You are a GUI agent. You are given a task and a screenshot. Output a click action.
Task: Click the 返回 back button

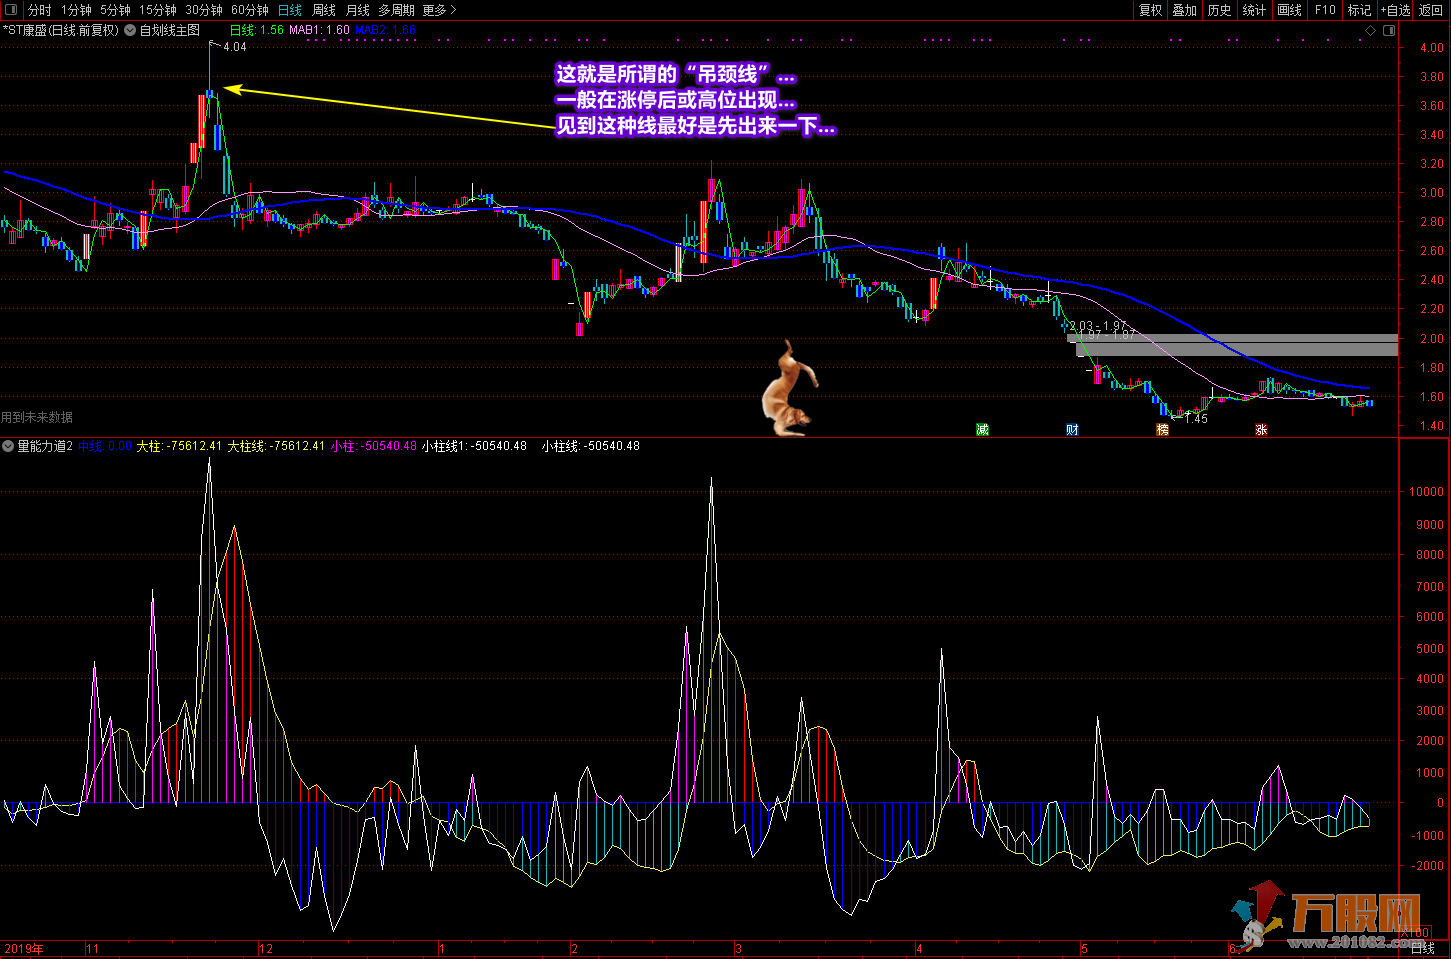coord(1431,10)
